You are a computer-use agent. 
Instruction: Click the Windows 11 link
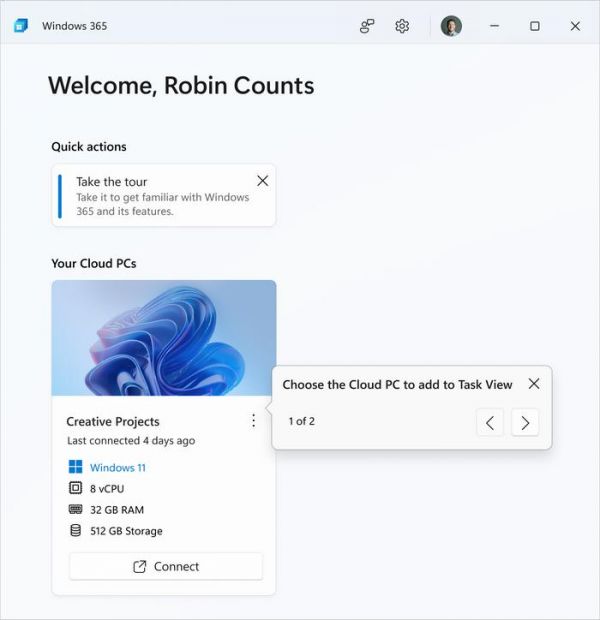click(118, 467)
